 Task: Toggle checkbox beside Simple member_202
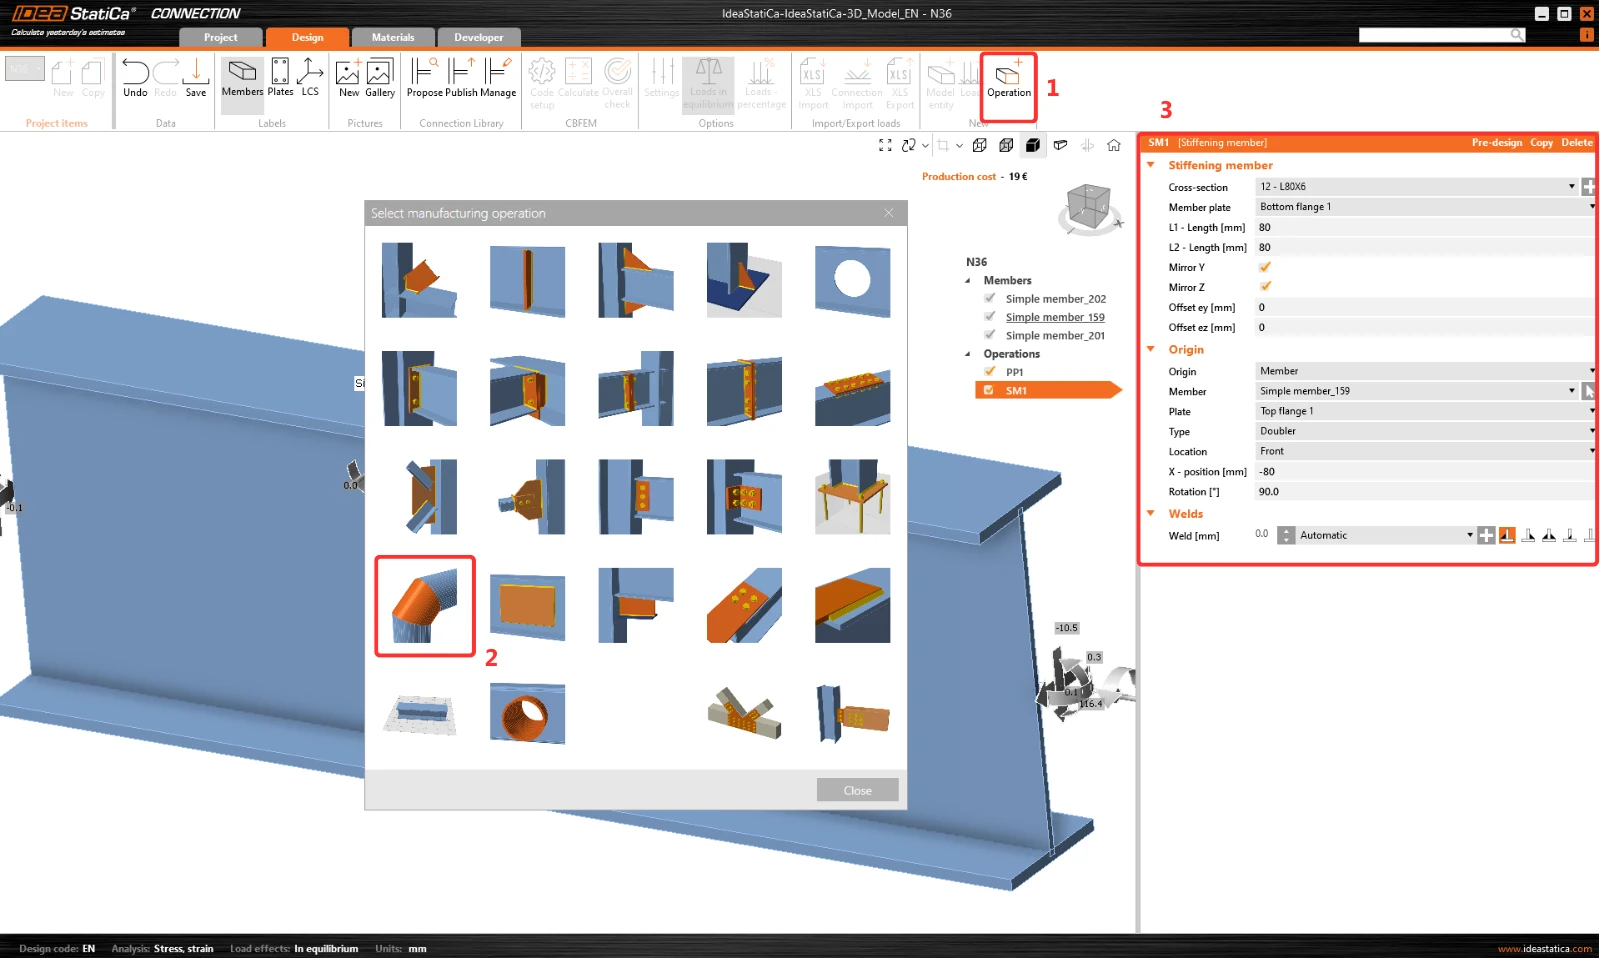coord(990,298)
